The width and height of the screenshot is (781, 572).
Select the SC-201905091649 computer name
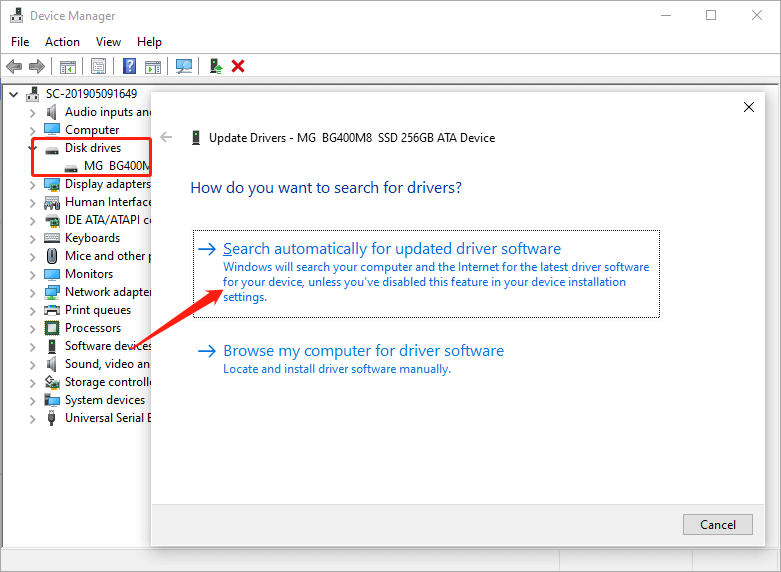(91, 94)
